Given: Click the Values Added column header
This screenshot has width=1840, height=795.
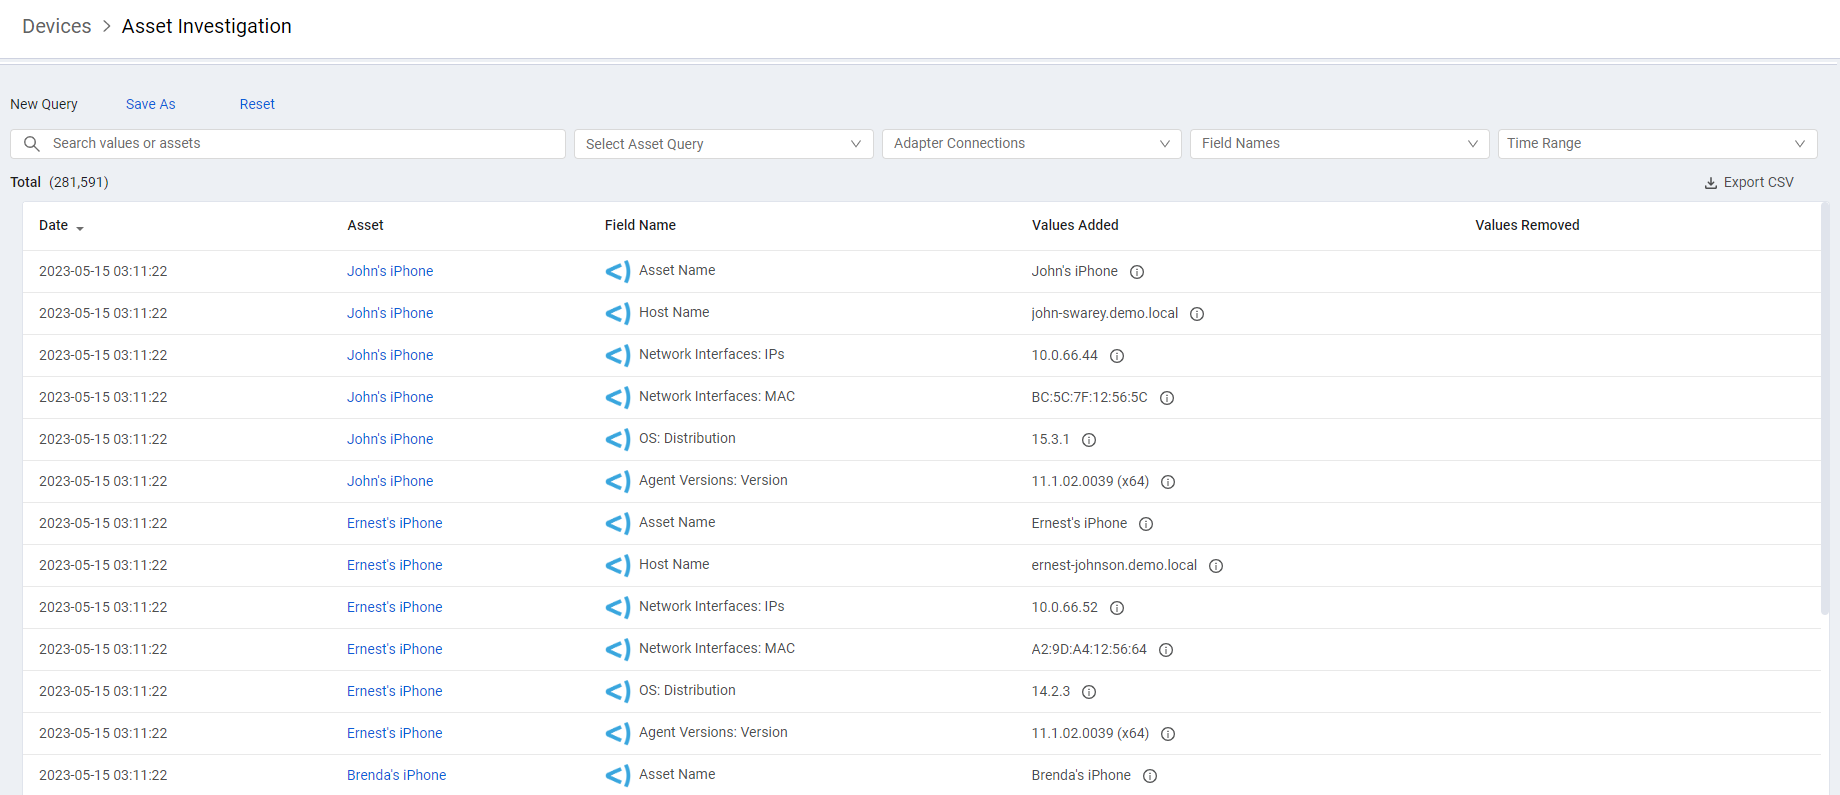Looking at the screenshot, I should click(1075, 225).
